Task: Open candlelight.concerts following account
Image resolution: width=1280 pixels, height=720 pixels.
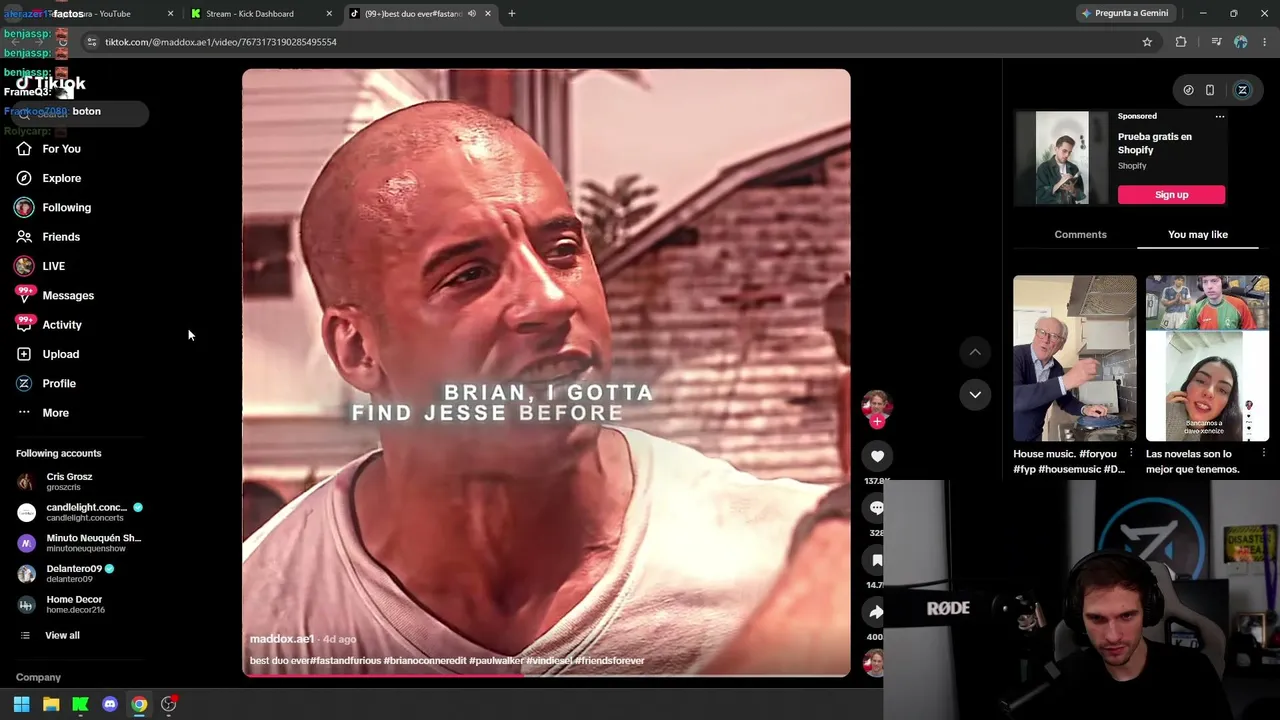Action: coord(80,512)
